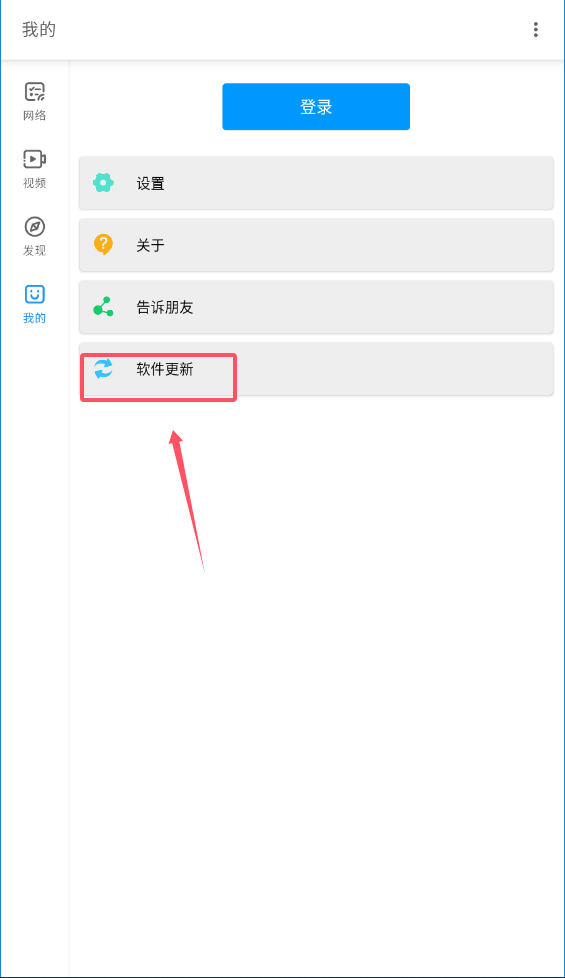Click the red arrow annotation below 软件更新

point(186,501)
